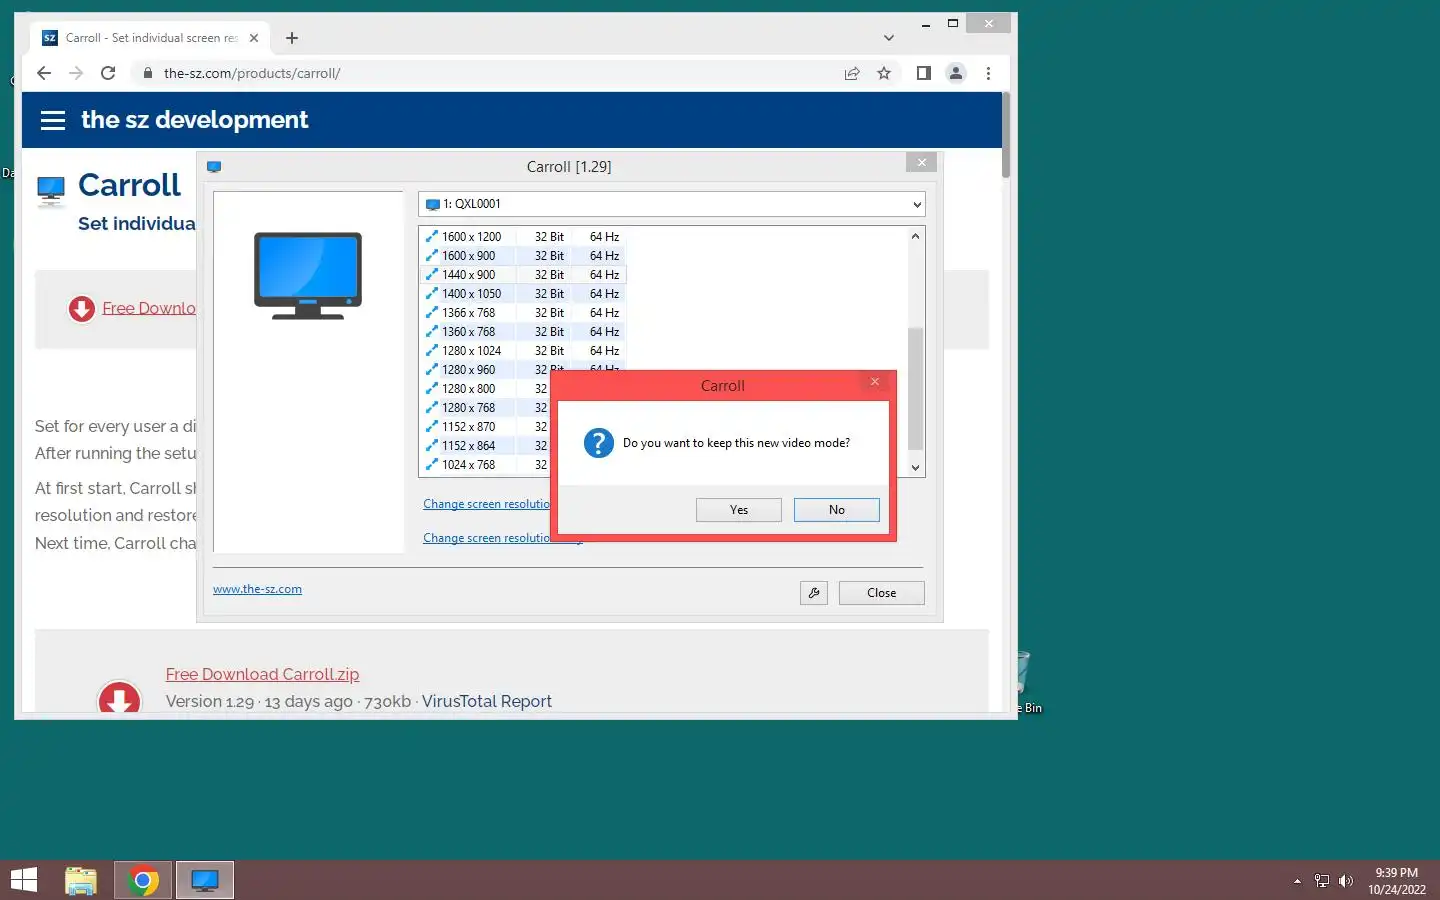Select the 1280 x 768 resolution row

coord(485,408)
